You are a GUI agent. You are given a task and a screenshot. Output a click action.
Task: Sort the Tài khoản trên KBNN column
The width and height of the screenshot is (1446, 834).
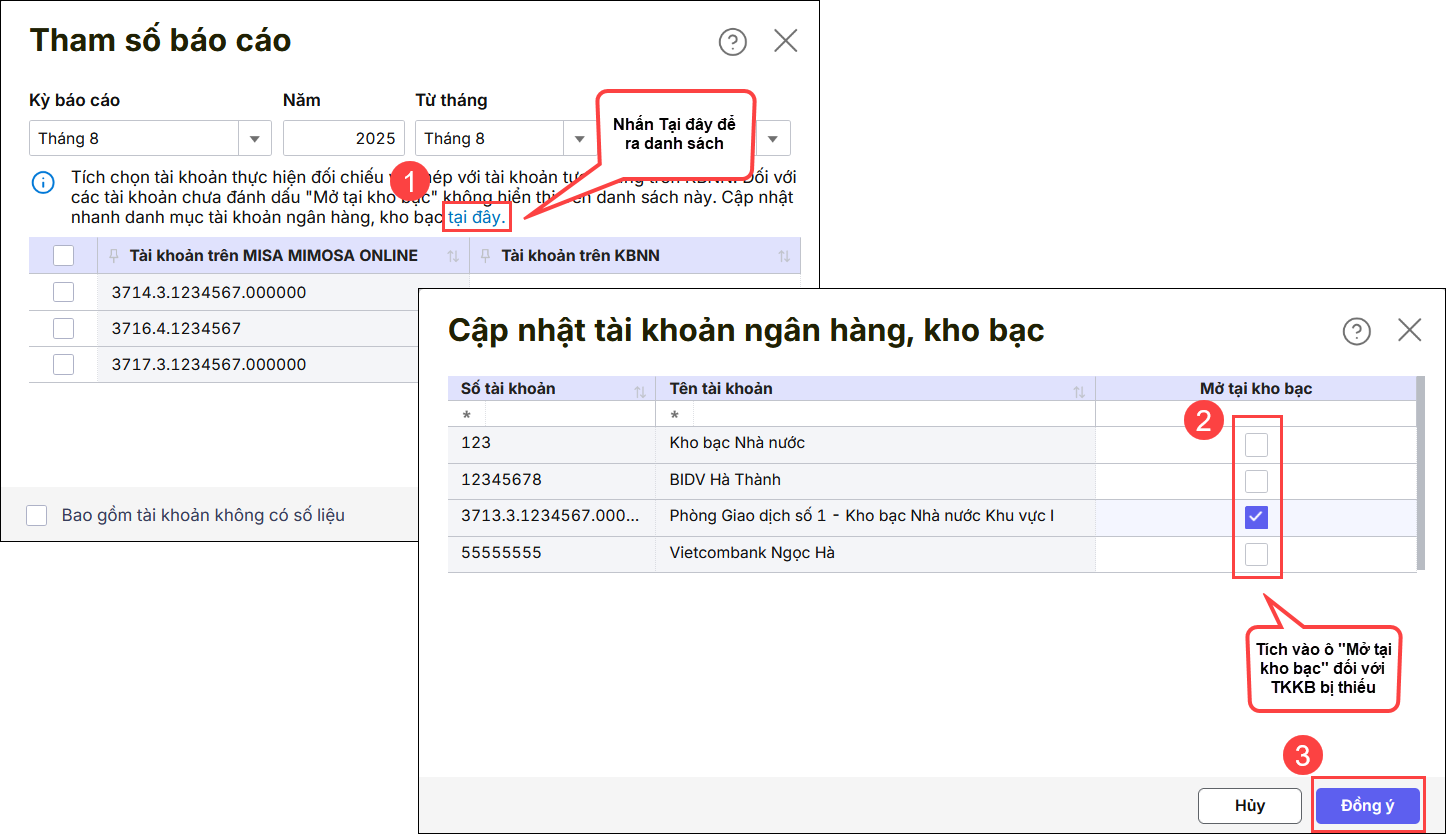(x=784, y=256)
